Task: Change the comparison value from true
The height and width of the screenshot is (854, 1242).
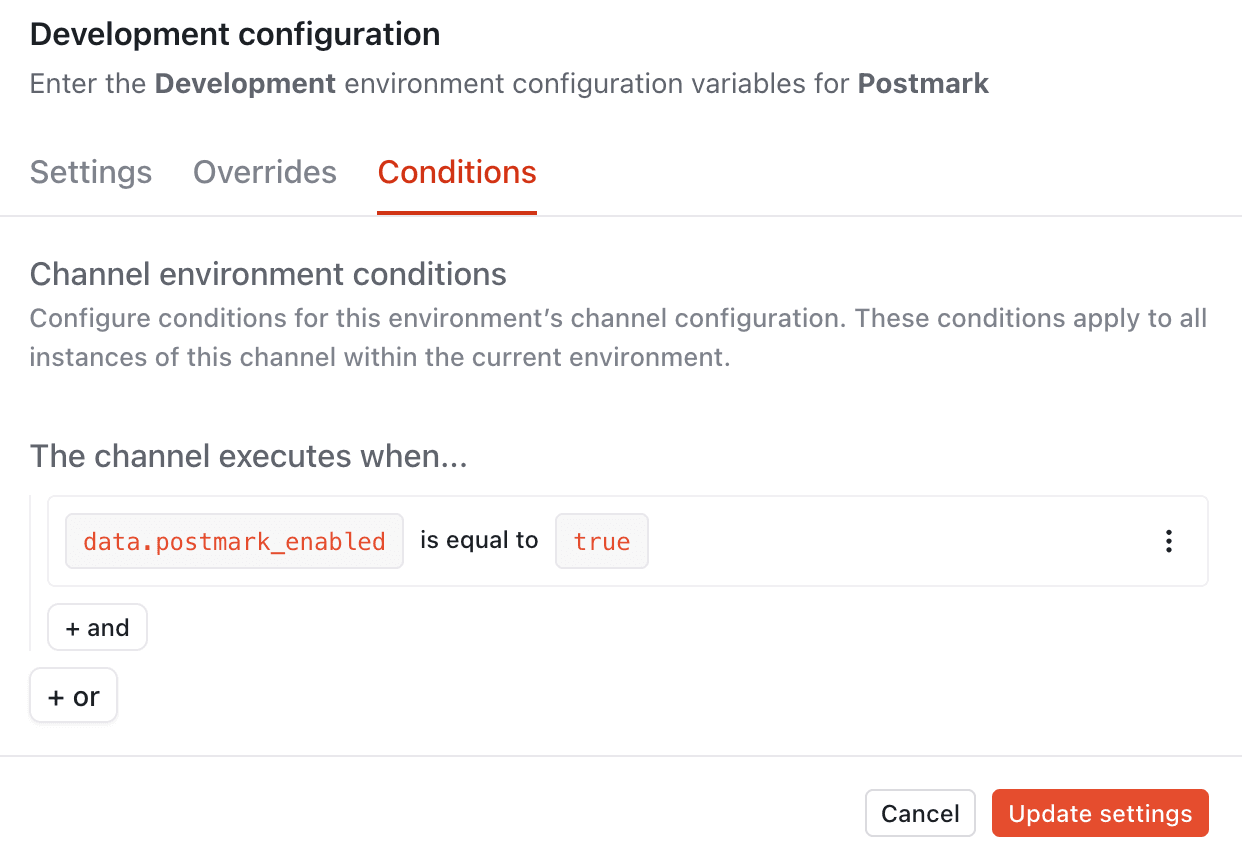Action: pyautogui.click(x=601, y=540)
